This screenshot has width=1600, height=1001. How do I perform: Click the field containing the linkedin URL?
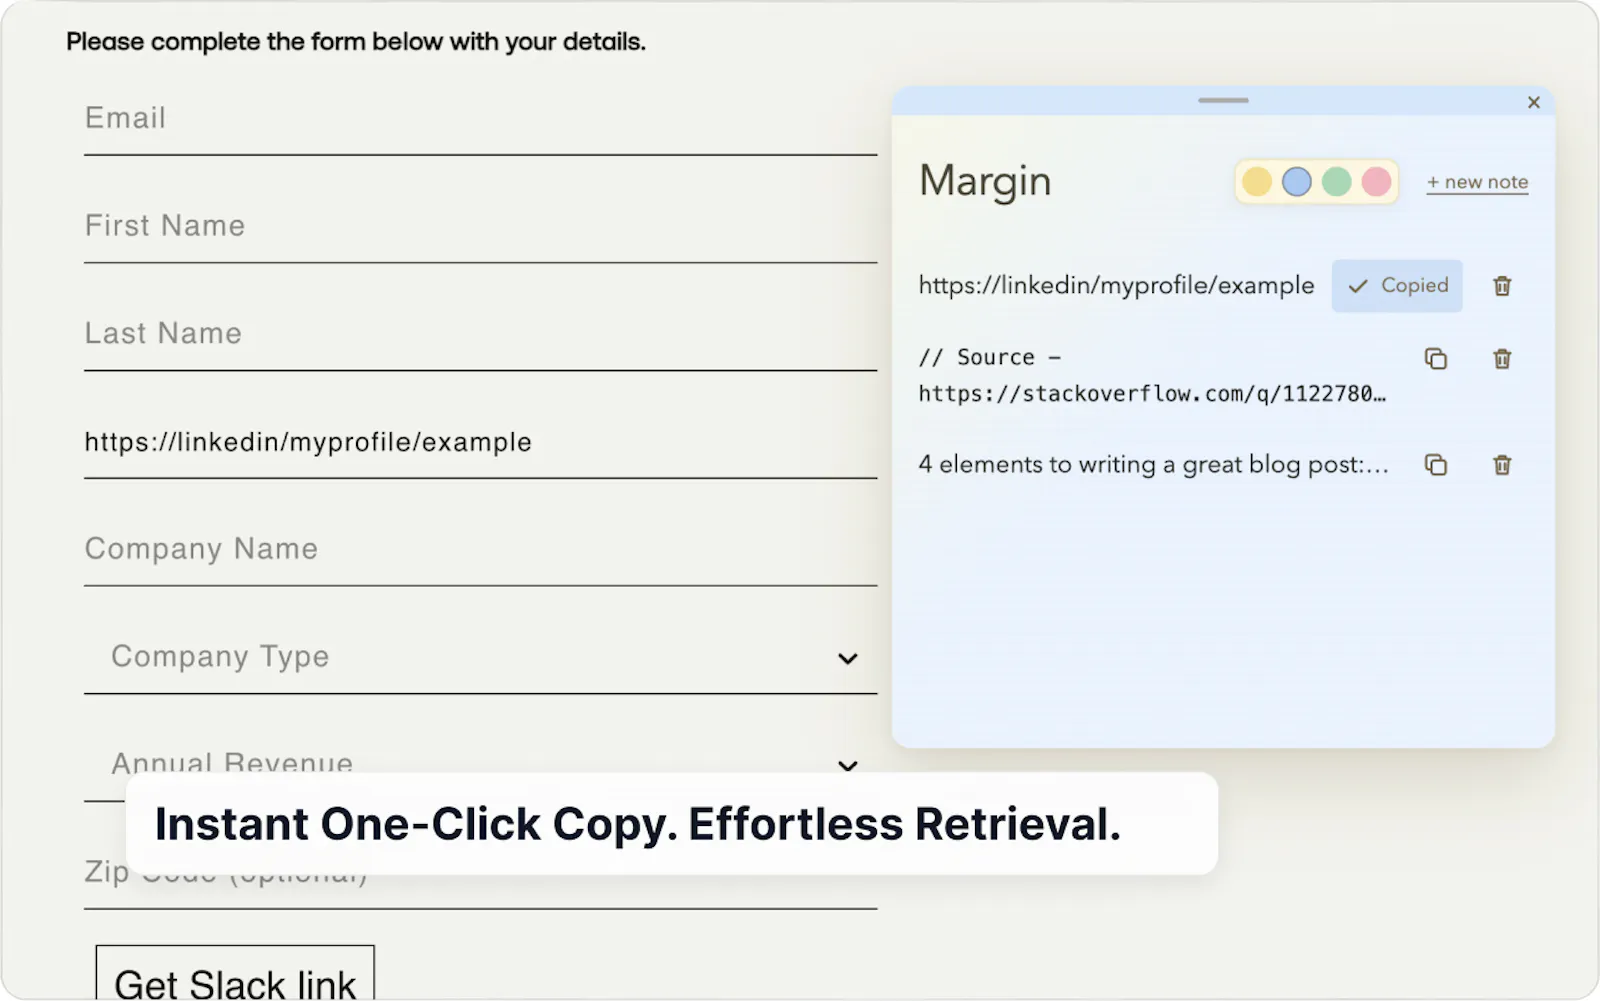tap(480, 443)
